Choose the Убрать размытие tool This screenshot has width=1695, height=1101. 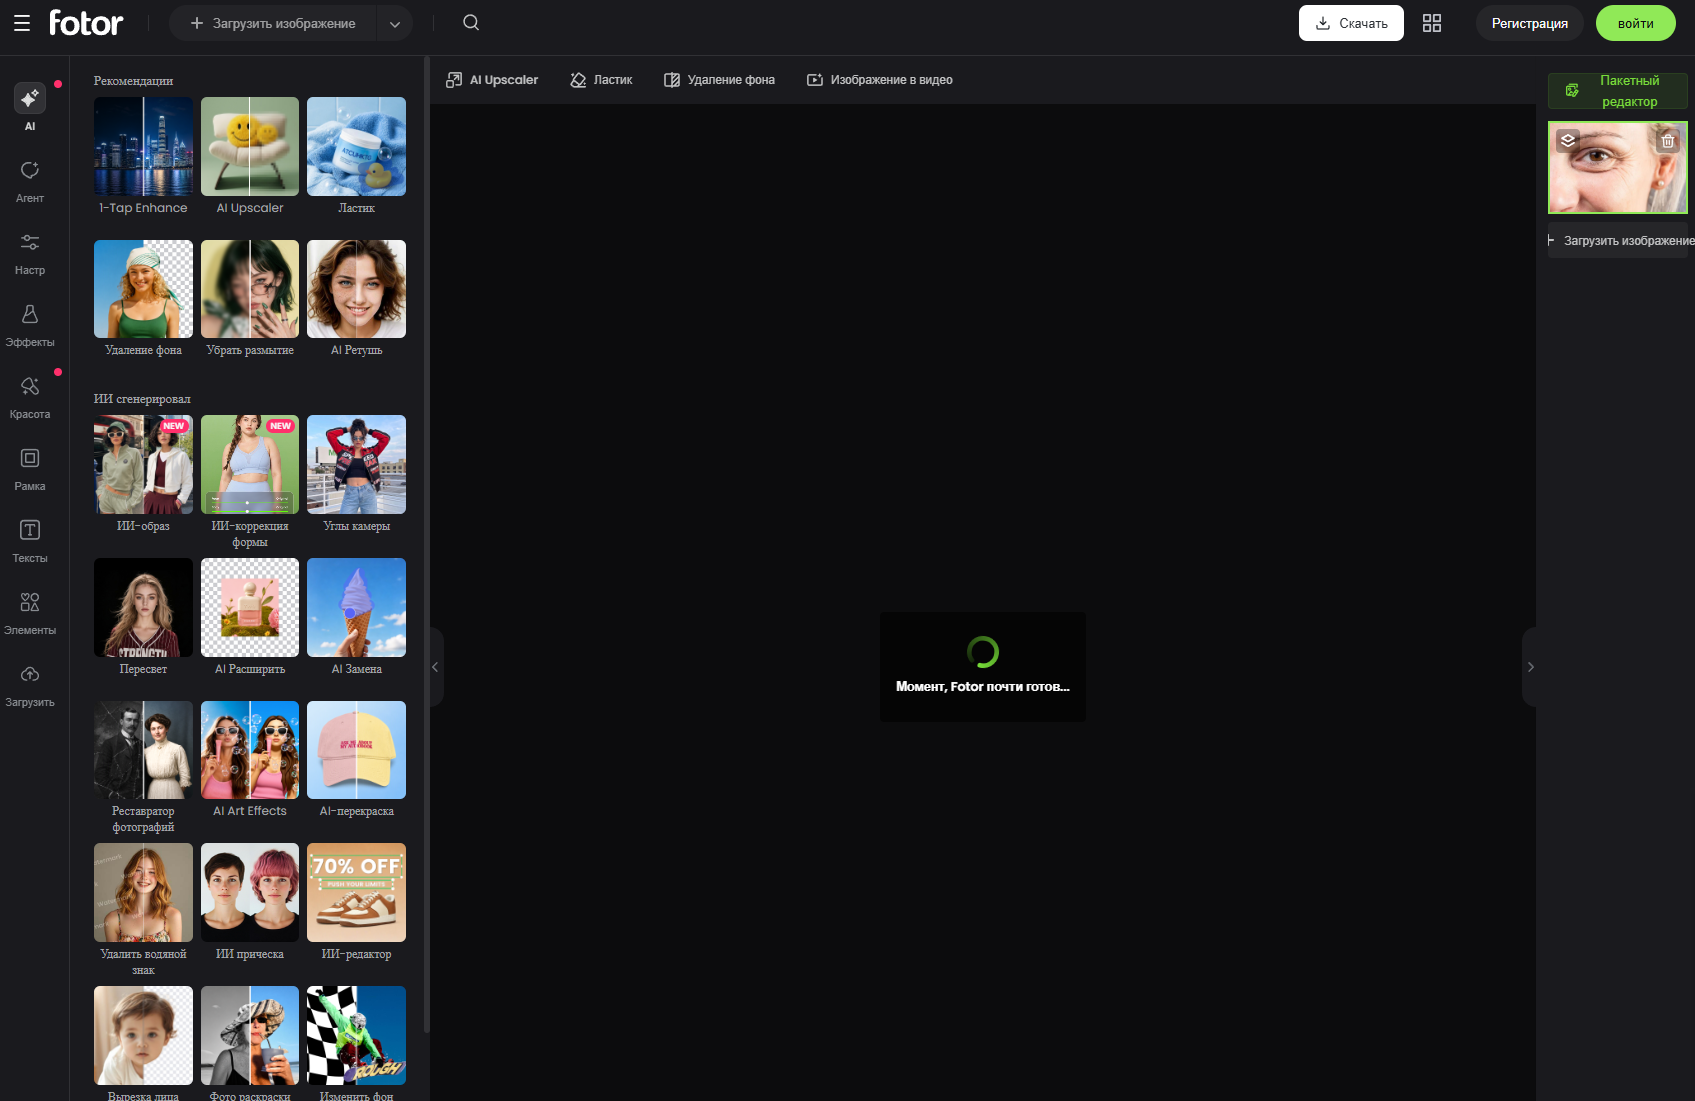pos(250,298)
